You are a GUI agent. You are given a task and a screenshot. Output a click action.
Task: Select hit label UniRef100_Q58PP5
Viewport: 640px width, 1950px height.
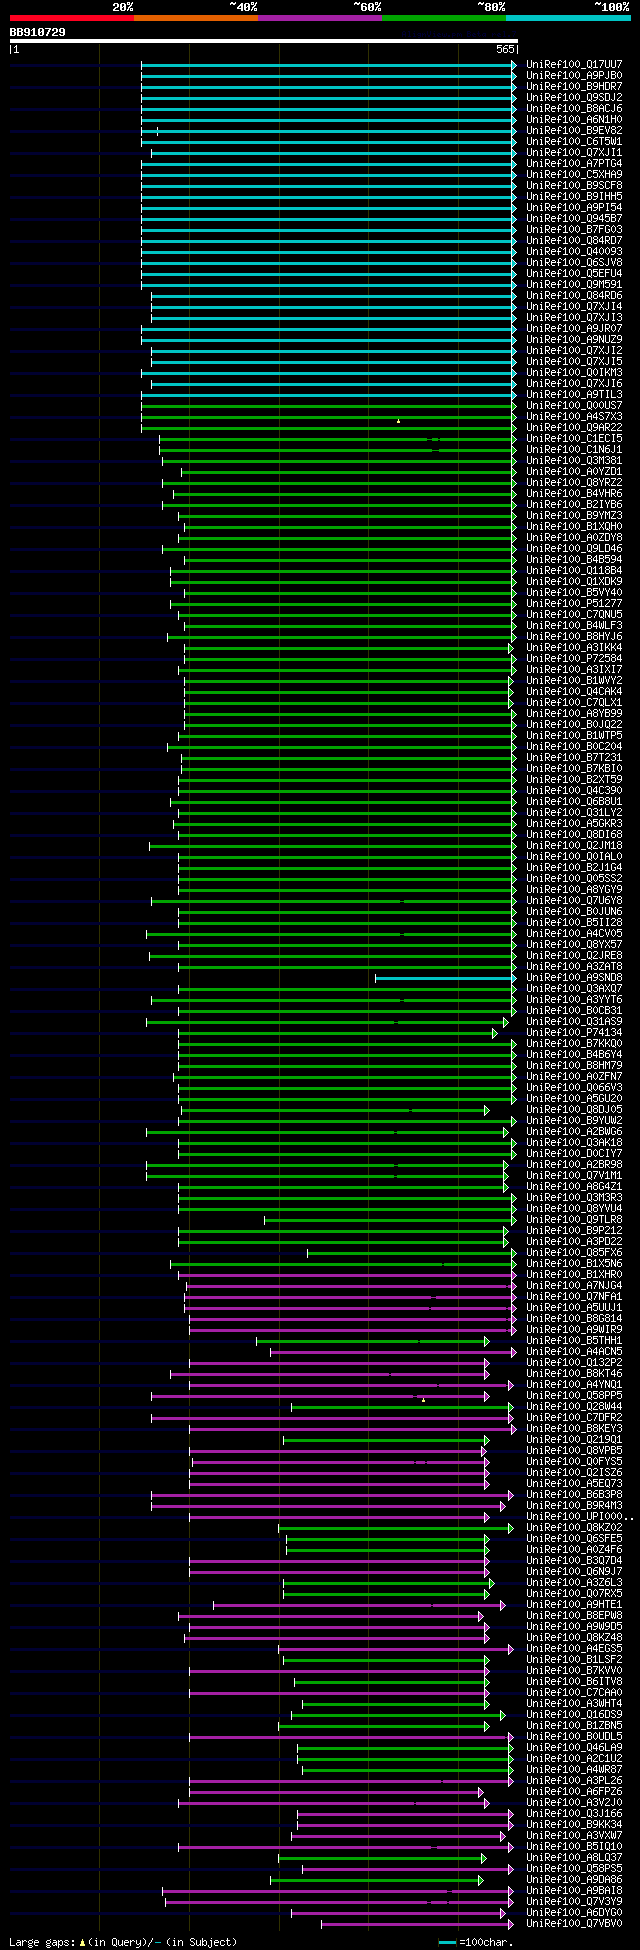point(574,1395)
